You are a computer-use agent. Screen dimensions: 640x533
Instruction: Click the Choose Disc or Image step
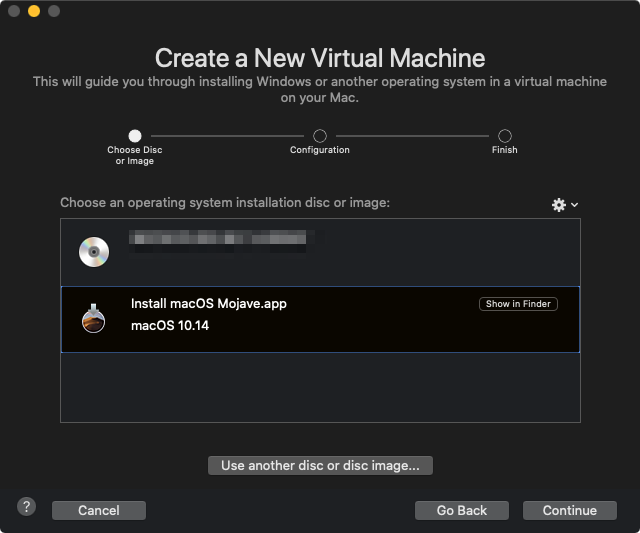click(x=135, y=147)
